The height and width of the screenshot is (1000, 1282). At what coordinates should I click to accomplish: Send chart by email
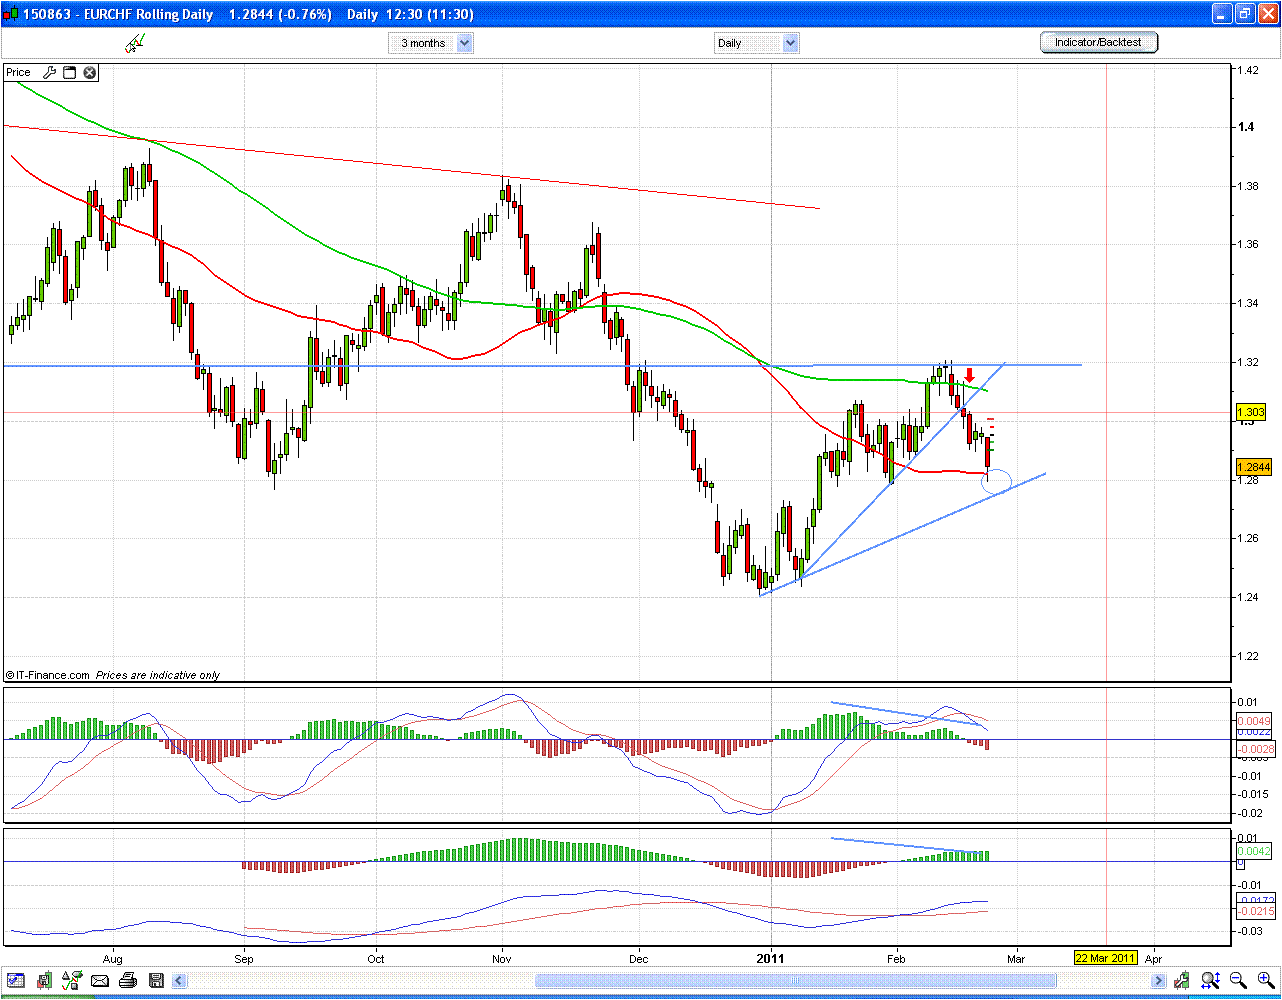100,980
